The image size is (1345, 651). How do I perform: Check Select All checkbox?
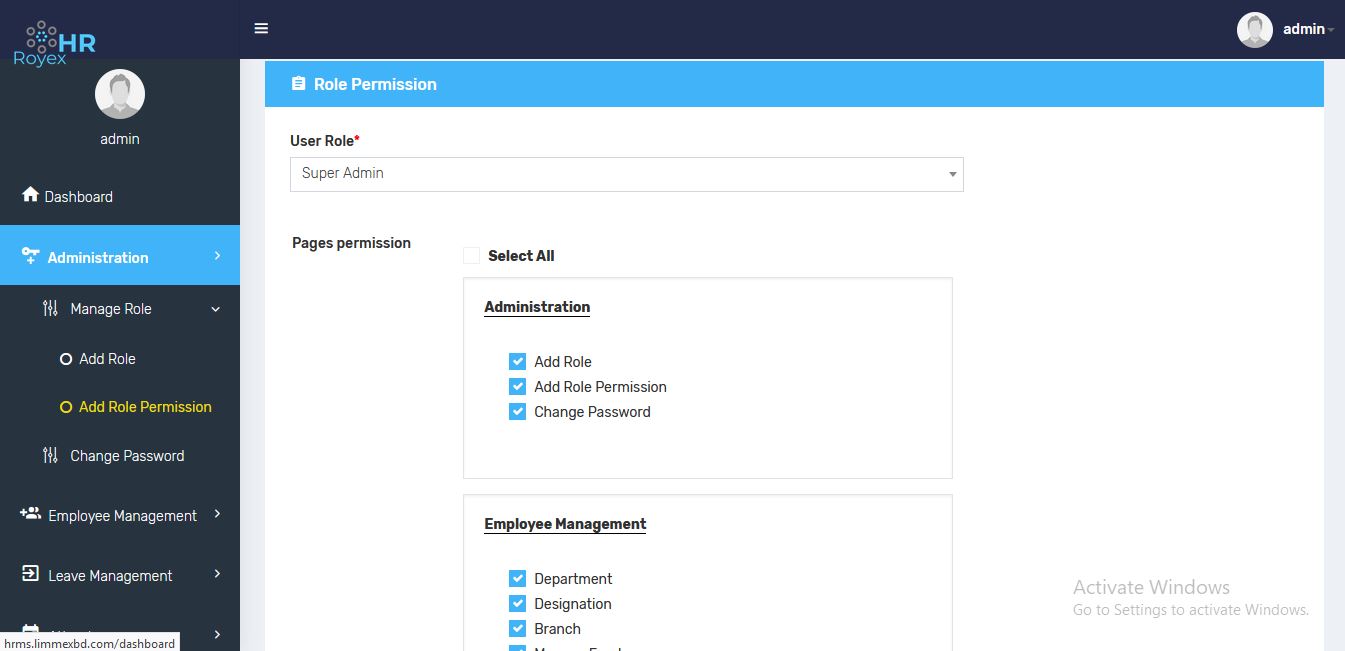[x=472, y=256]
